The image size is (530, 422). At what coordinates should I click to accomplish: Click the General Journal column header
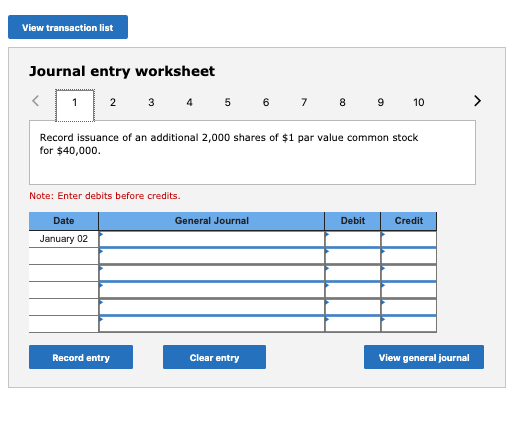point(212,221)
